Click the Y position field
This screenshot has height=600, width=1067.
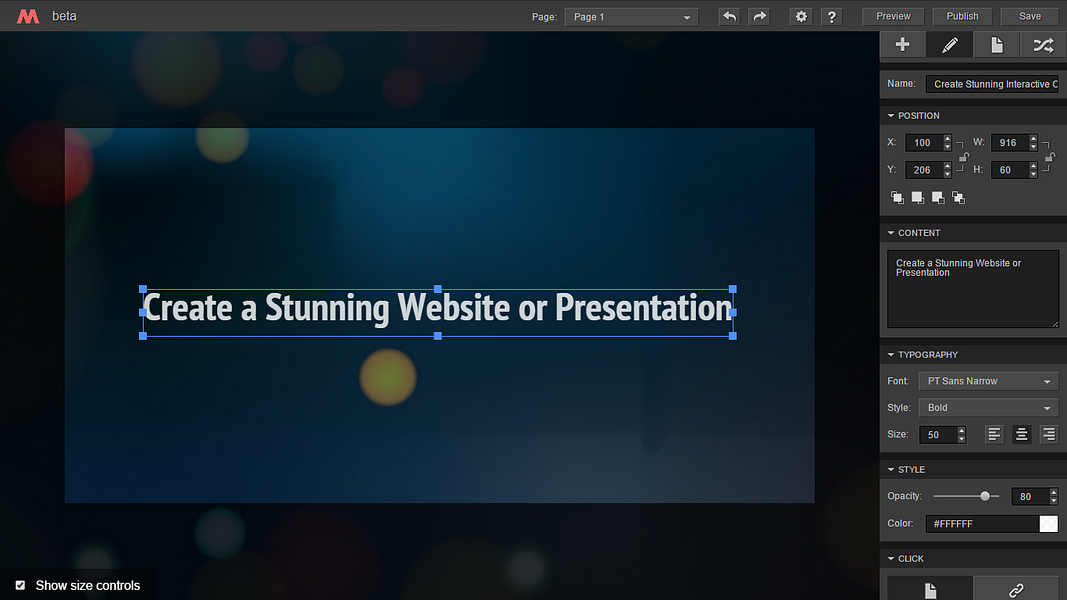click(x=923, y=170)
